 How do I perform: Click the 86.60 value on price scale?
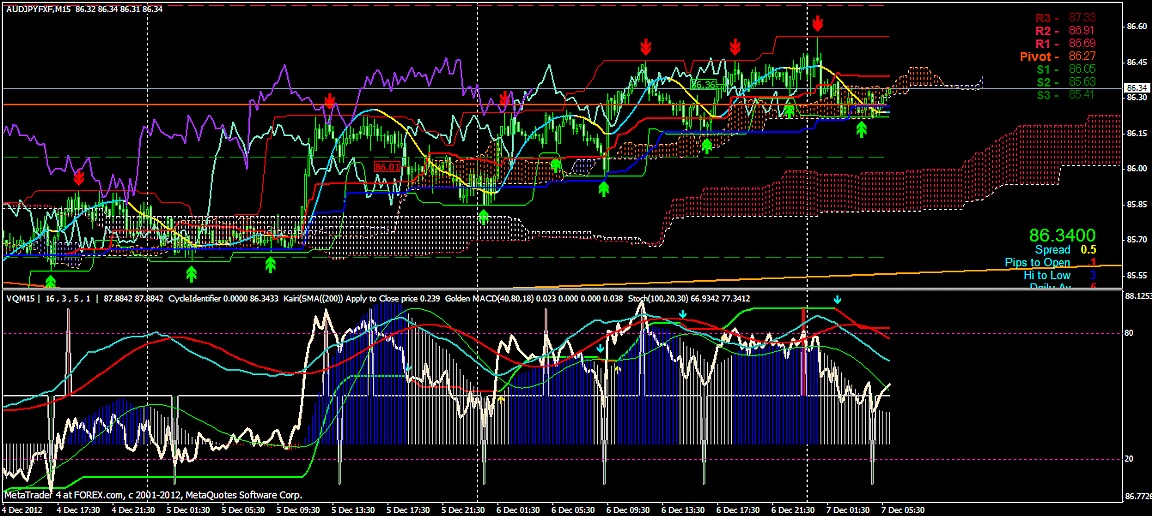point(1136,26)
